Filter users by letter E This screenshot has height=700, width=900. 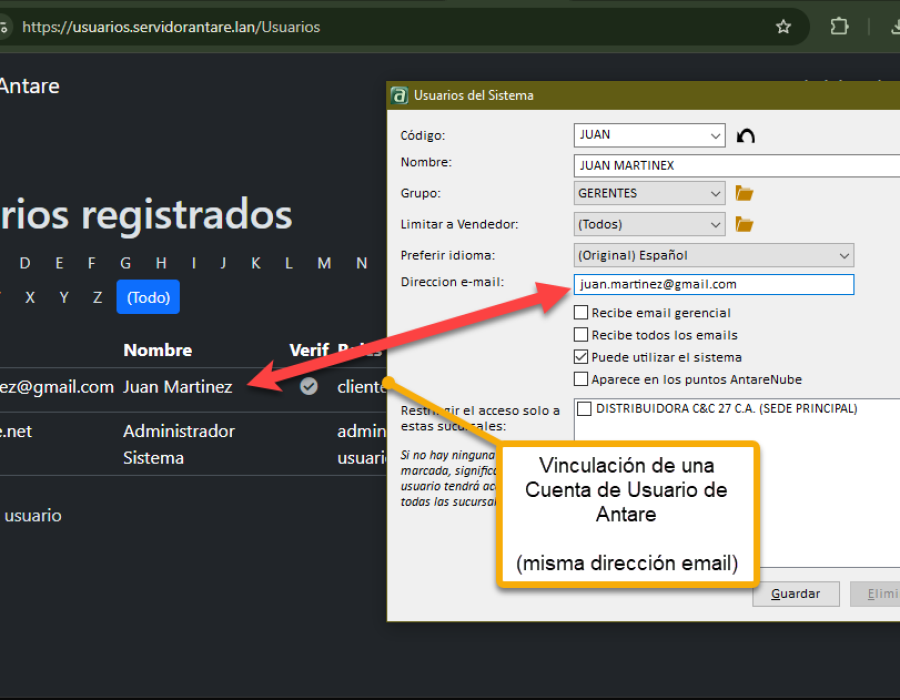[59, 263]
